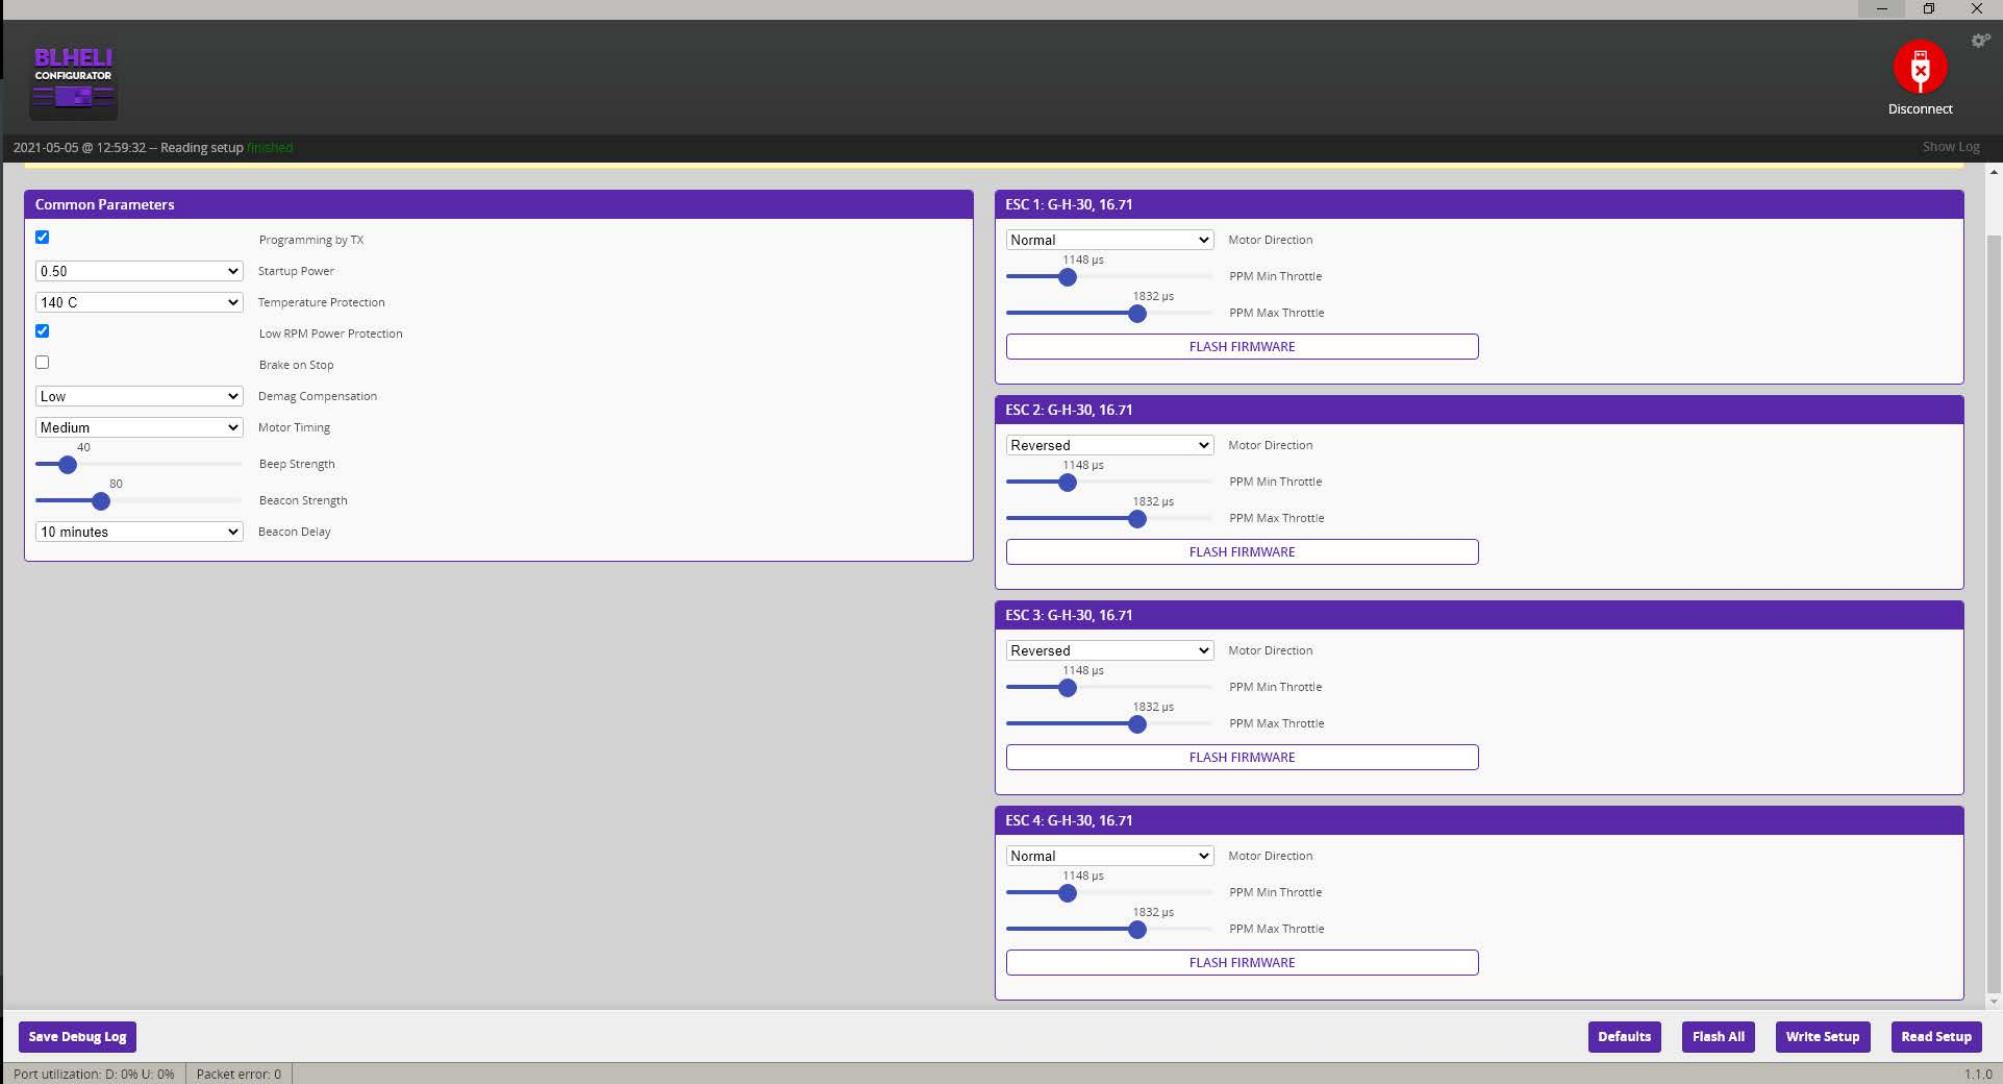Click ESC 3 PPM Min Throttle slider
The width and height of the screenshot is (2003, 1084).
pos(1109,688)
